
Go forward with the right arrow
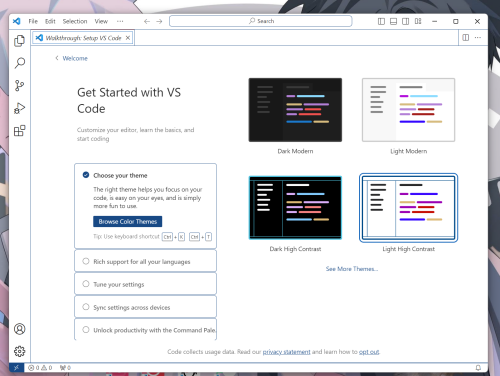[159, 21]
